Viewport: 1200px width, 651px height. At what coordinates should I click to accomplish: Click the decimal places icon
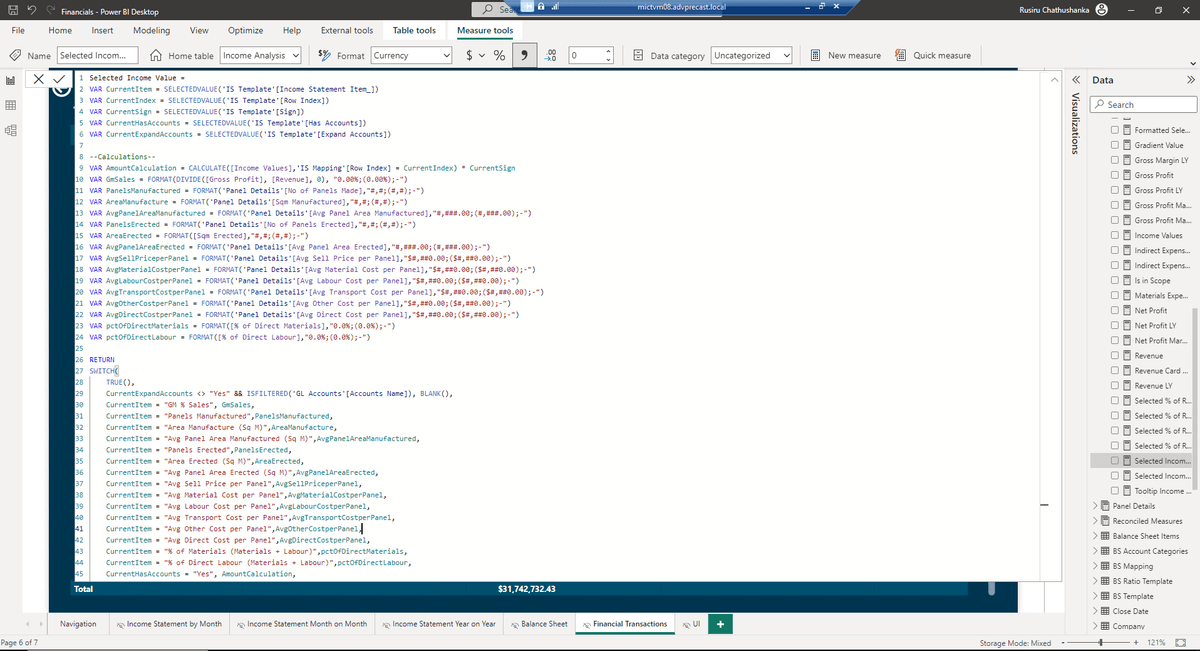pos(552,56)
